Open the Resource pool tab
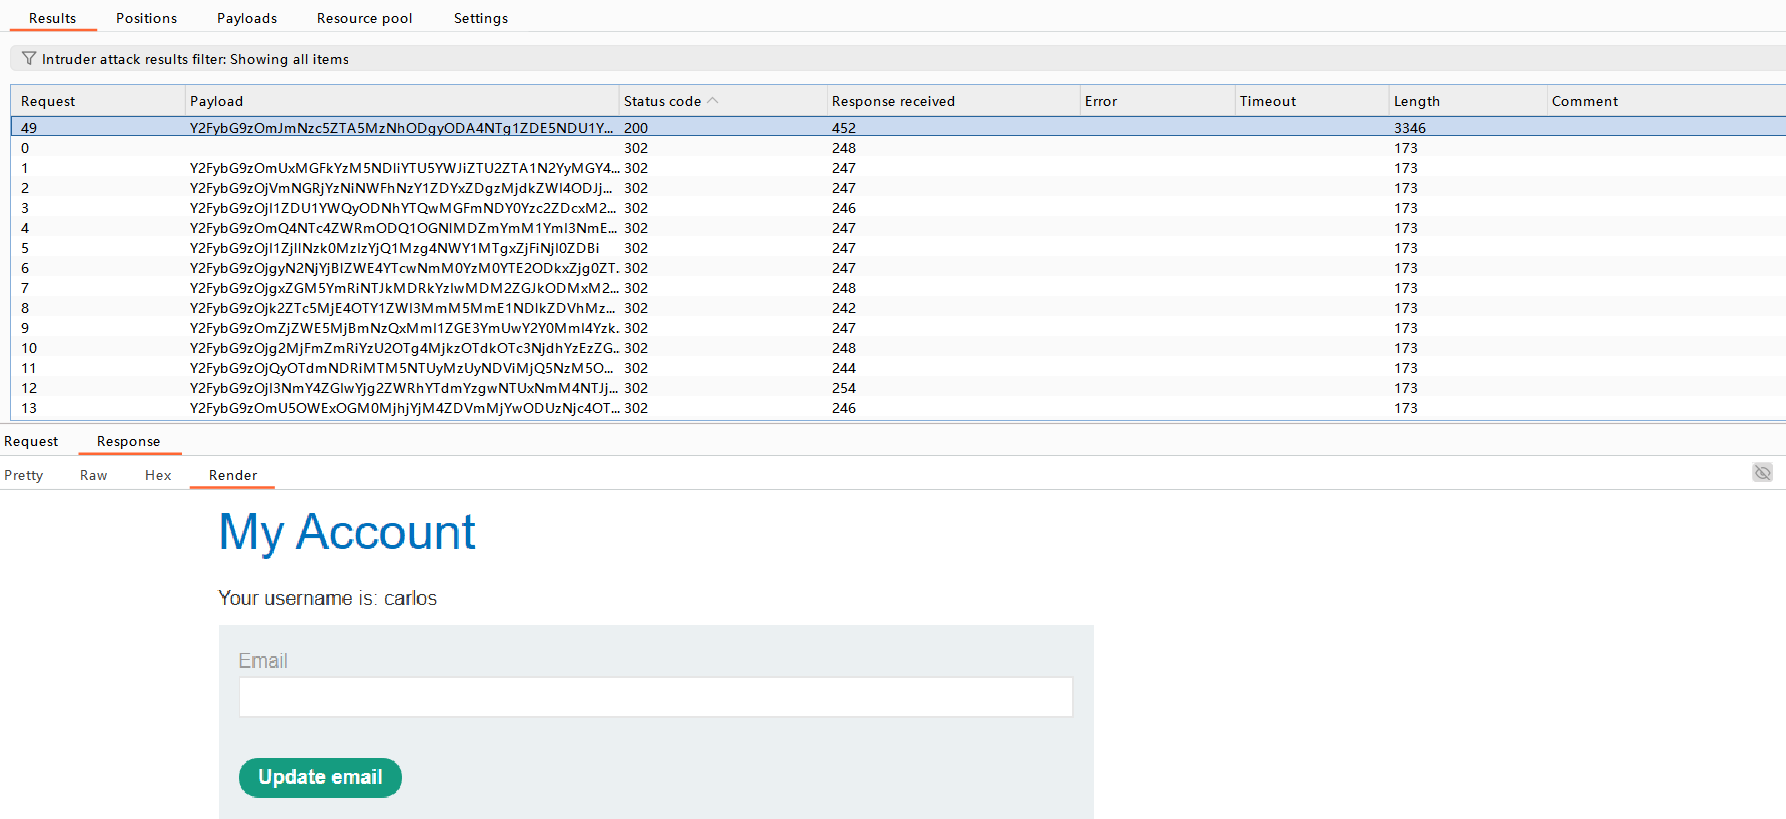The image size is (1786, 819). pyautogui.click(x=364, y=18)
